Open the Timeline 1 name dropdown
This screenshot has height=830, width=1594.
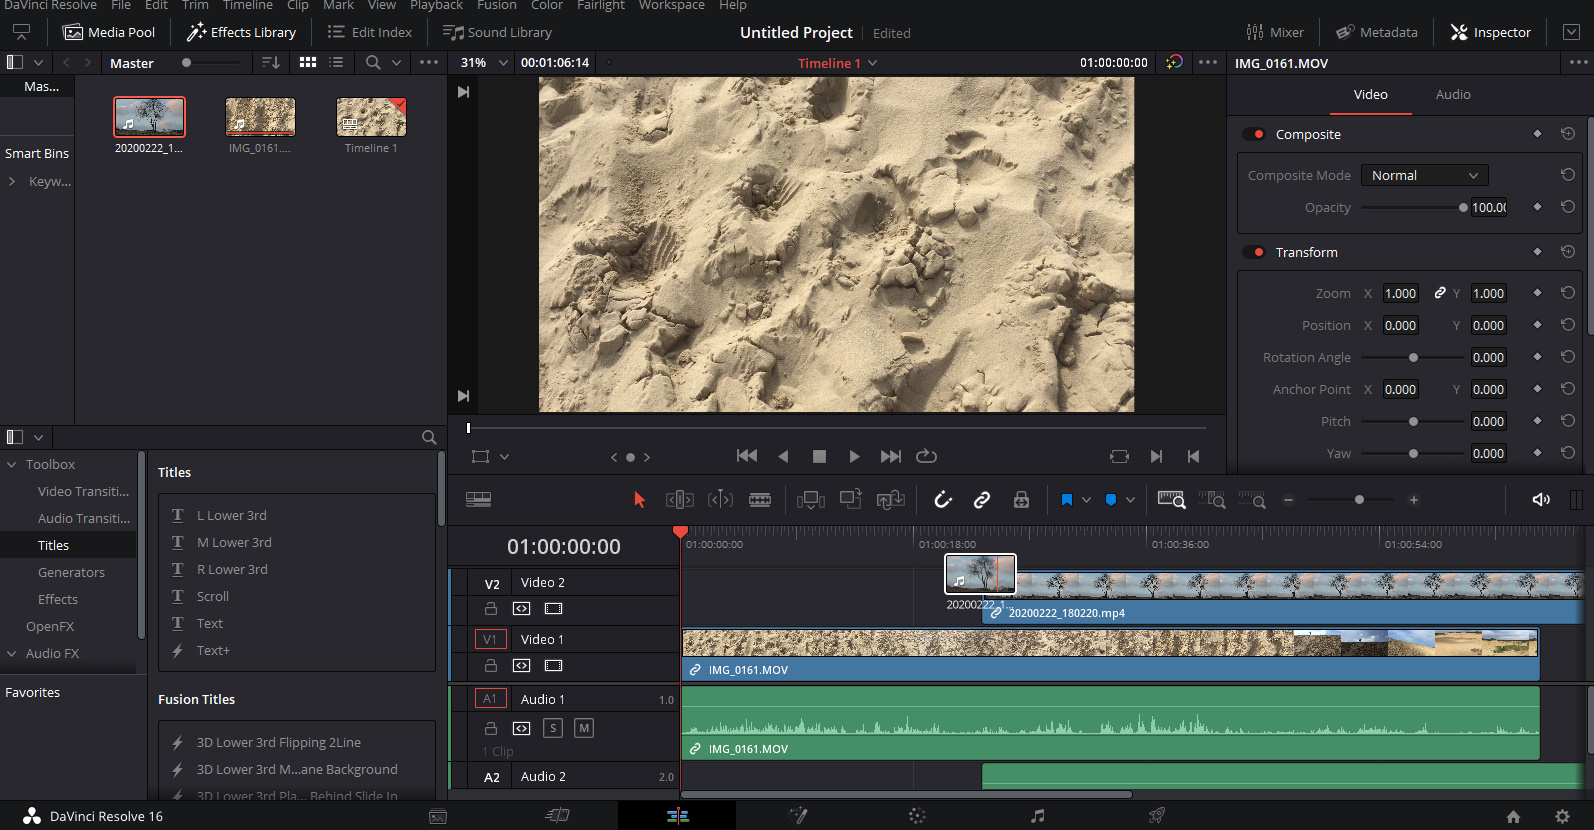pos(872,63)
